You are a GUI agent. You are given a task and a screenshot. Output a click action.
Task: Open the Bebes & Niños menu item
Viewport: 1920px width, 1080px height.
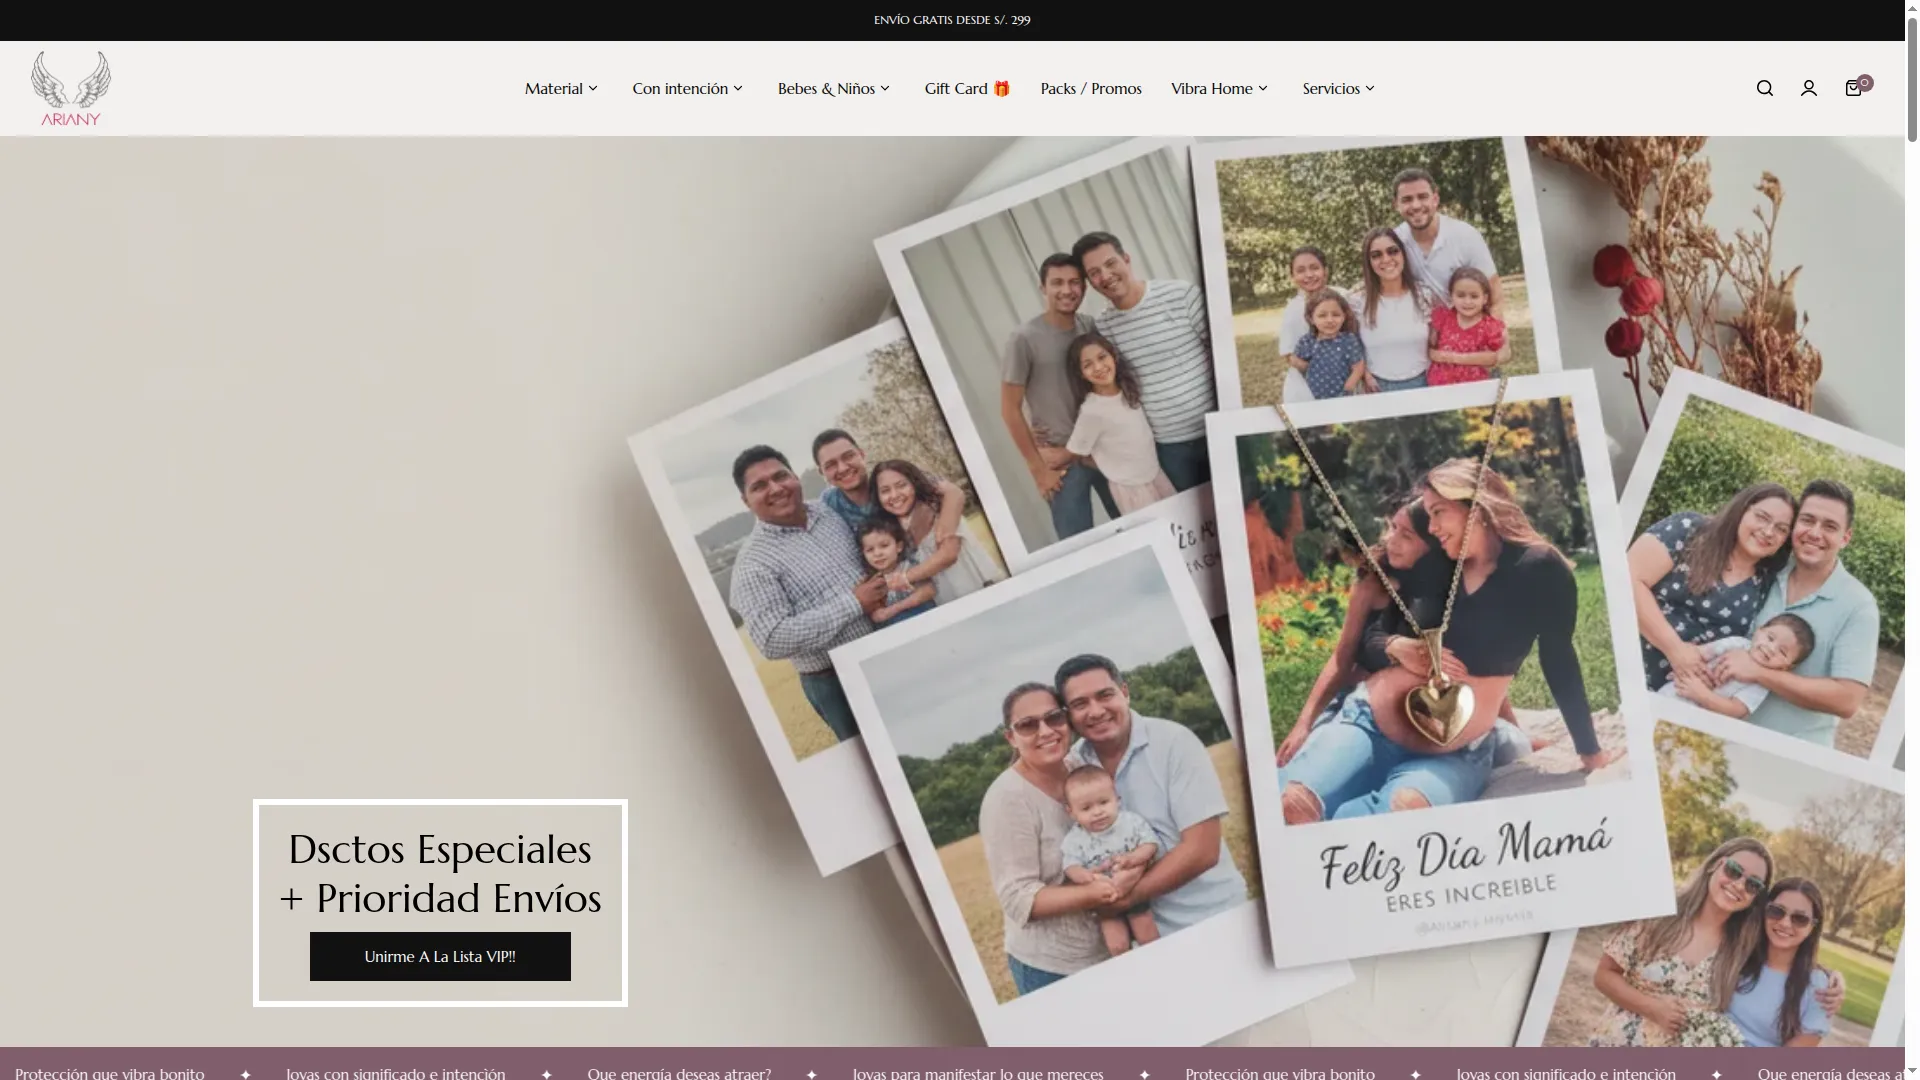pos(826,89)
